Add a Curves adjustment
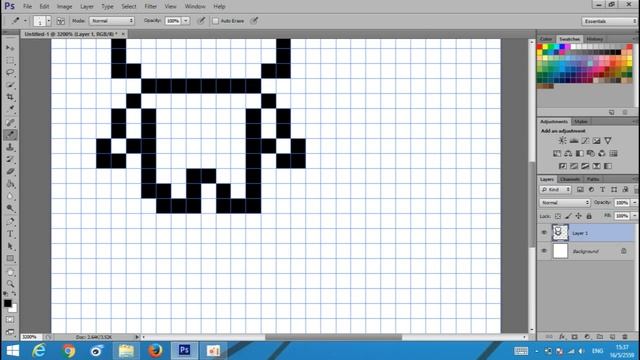The image size is (640, 360). click(x=585, y=141)
